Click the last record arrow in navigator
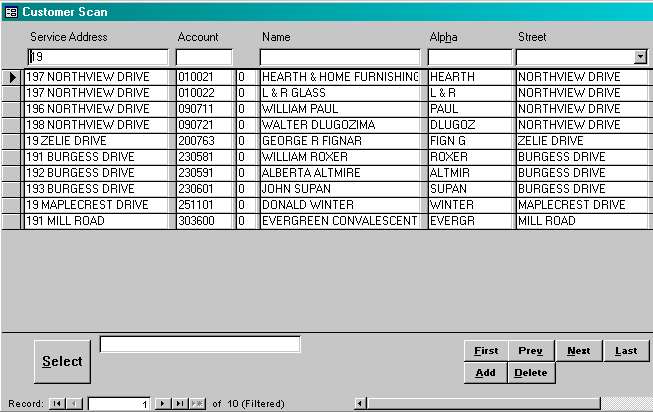This screenshot has width=653, height=412. [180, 403]
